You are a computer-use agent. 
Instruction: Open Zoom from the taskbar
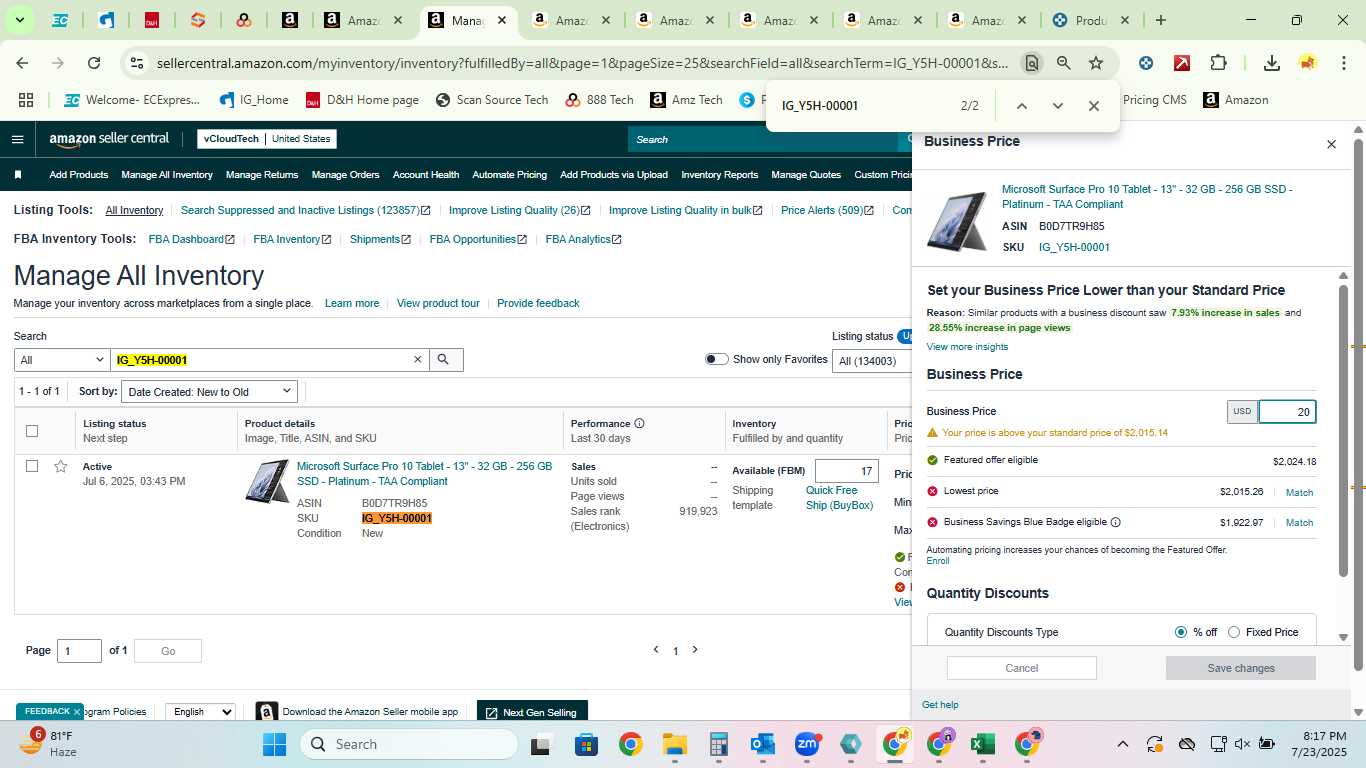807,744
